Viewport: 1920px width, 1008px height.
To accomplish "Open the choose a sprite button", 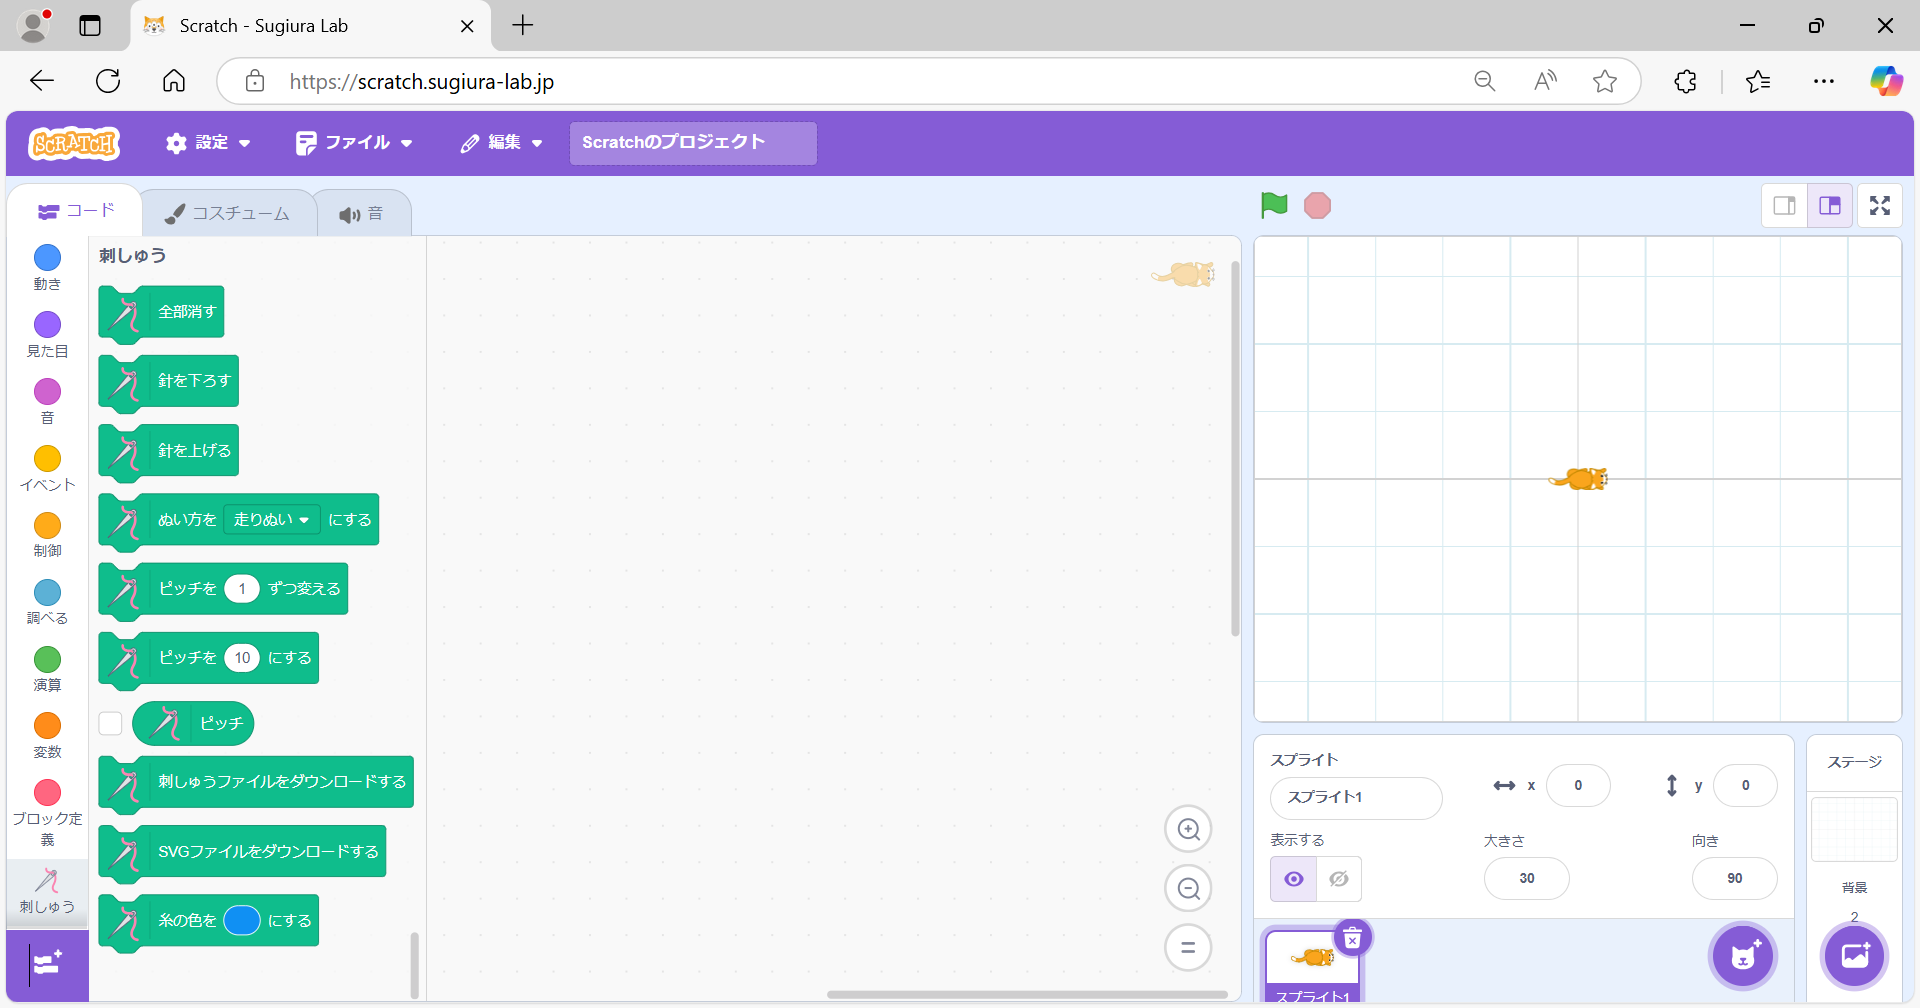I will click(x=1743, y=956).
